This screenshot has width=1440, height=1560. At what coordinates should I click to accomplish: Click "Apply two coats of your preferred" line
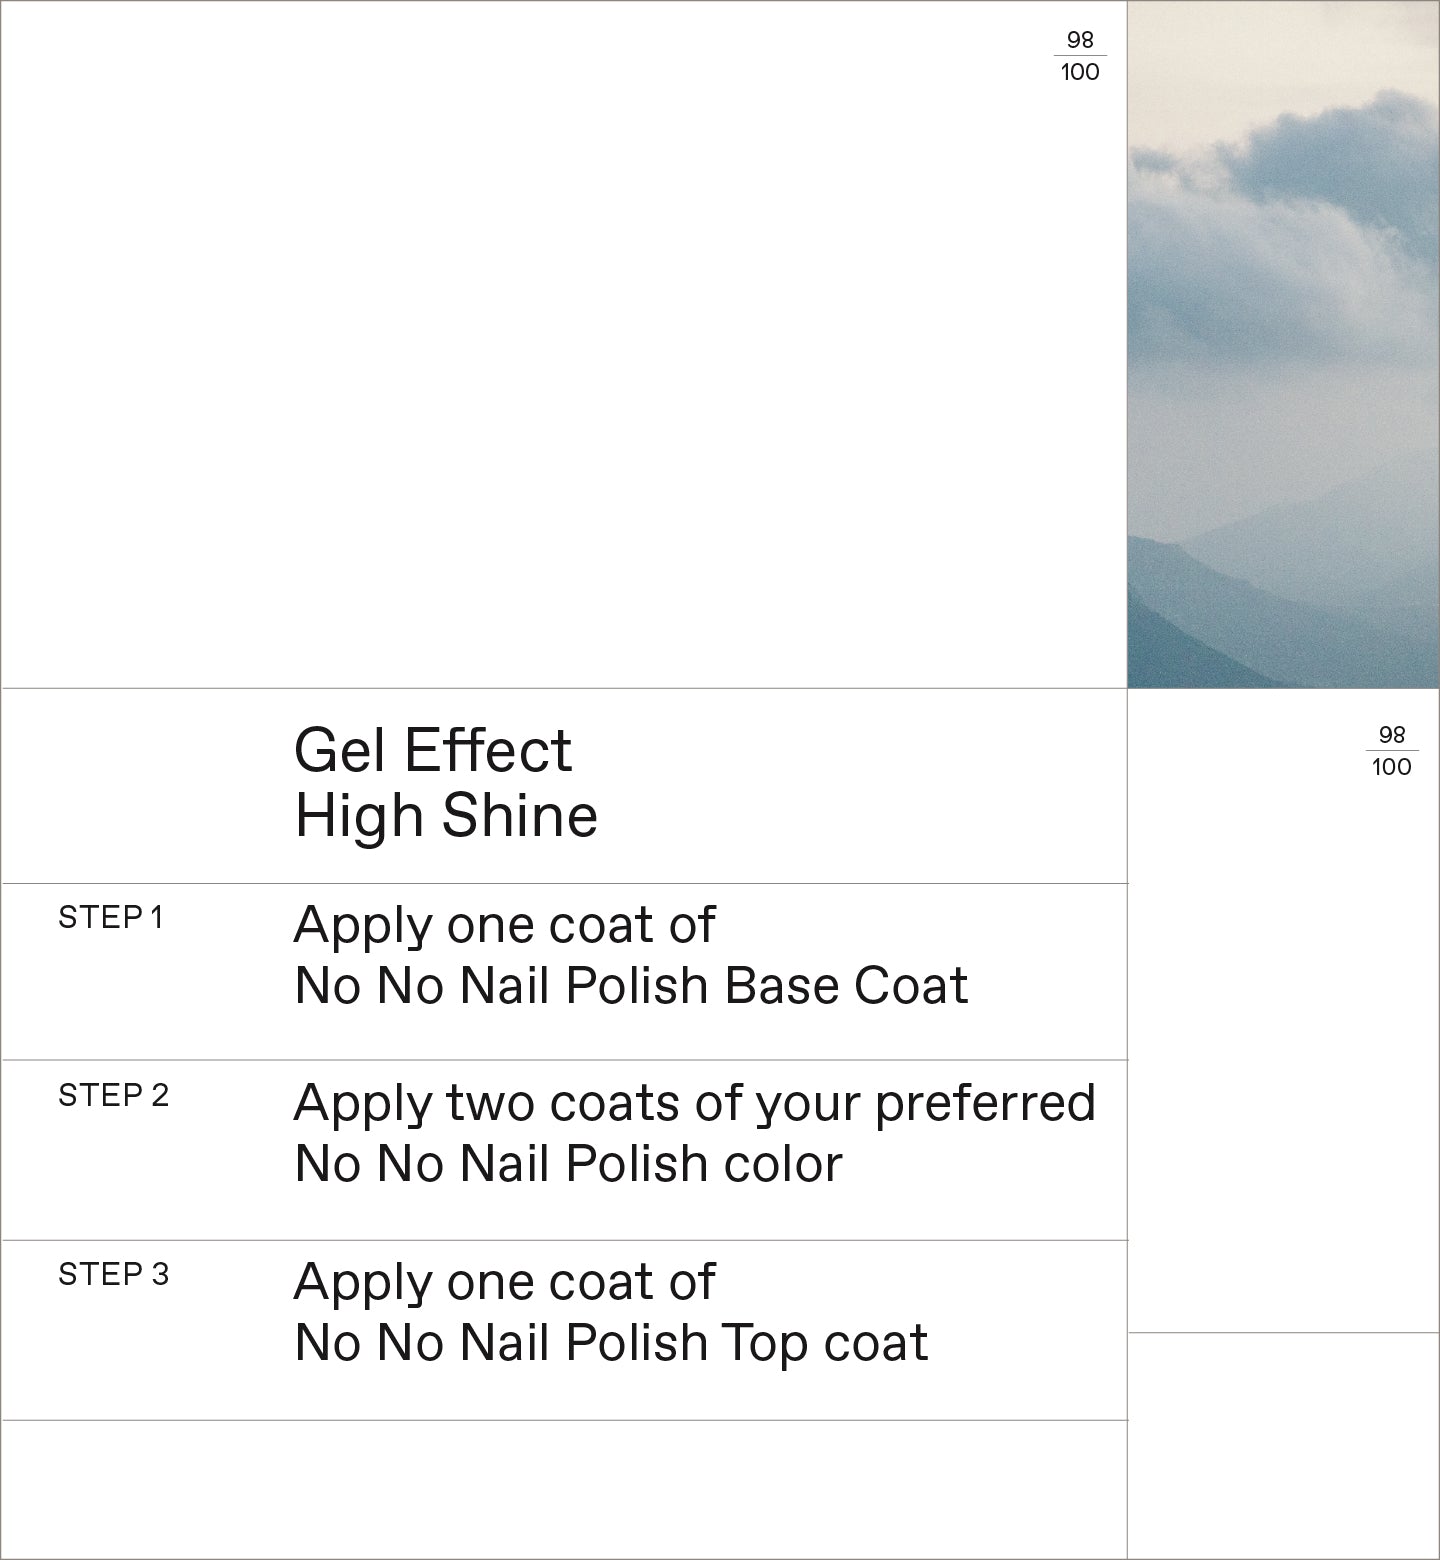(694, 1103)
